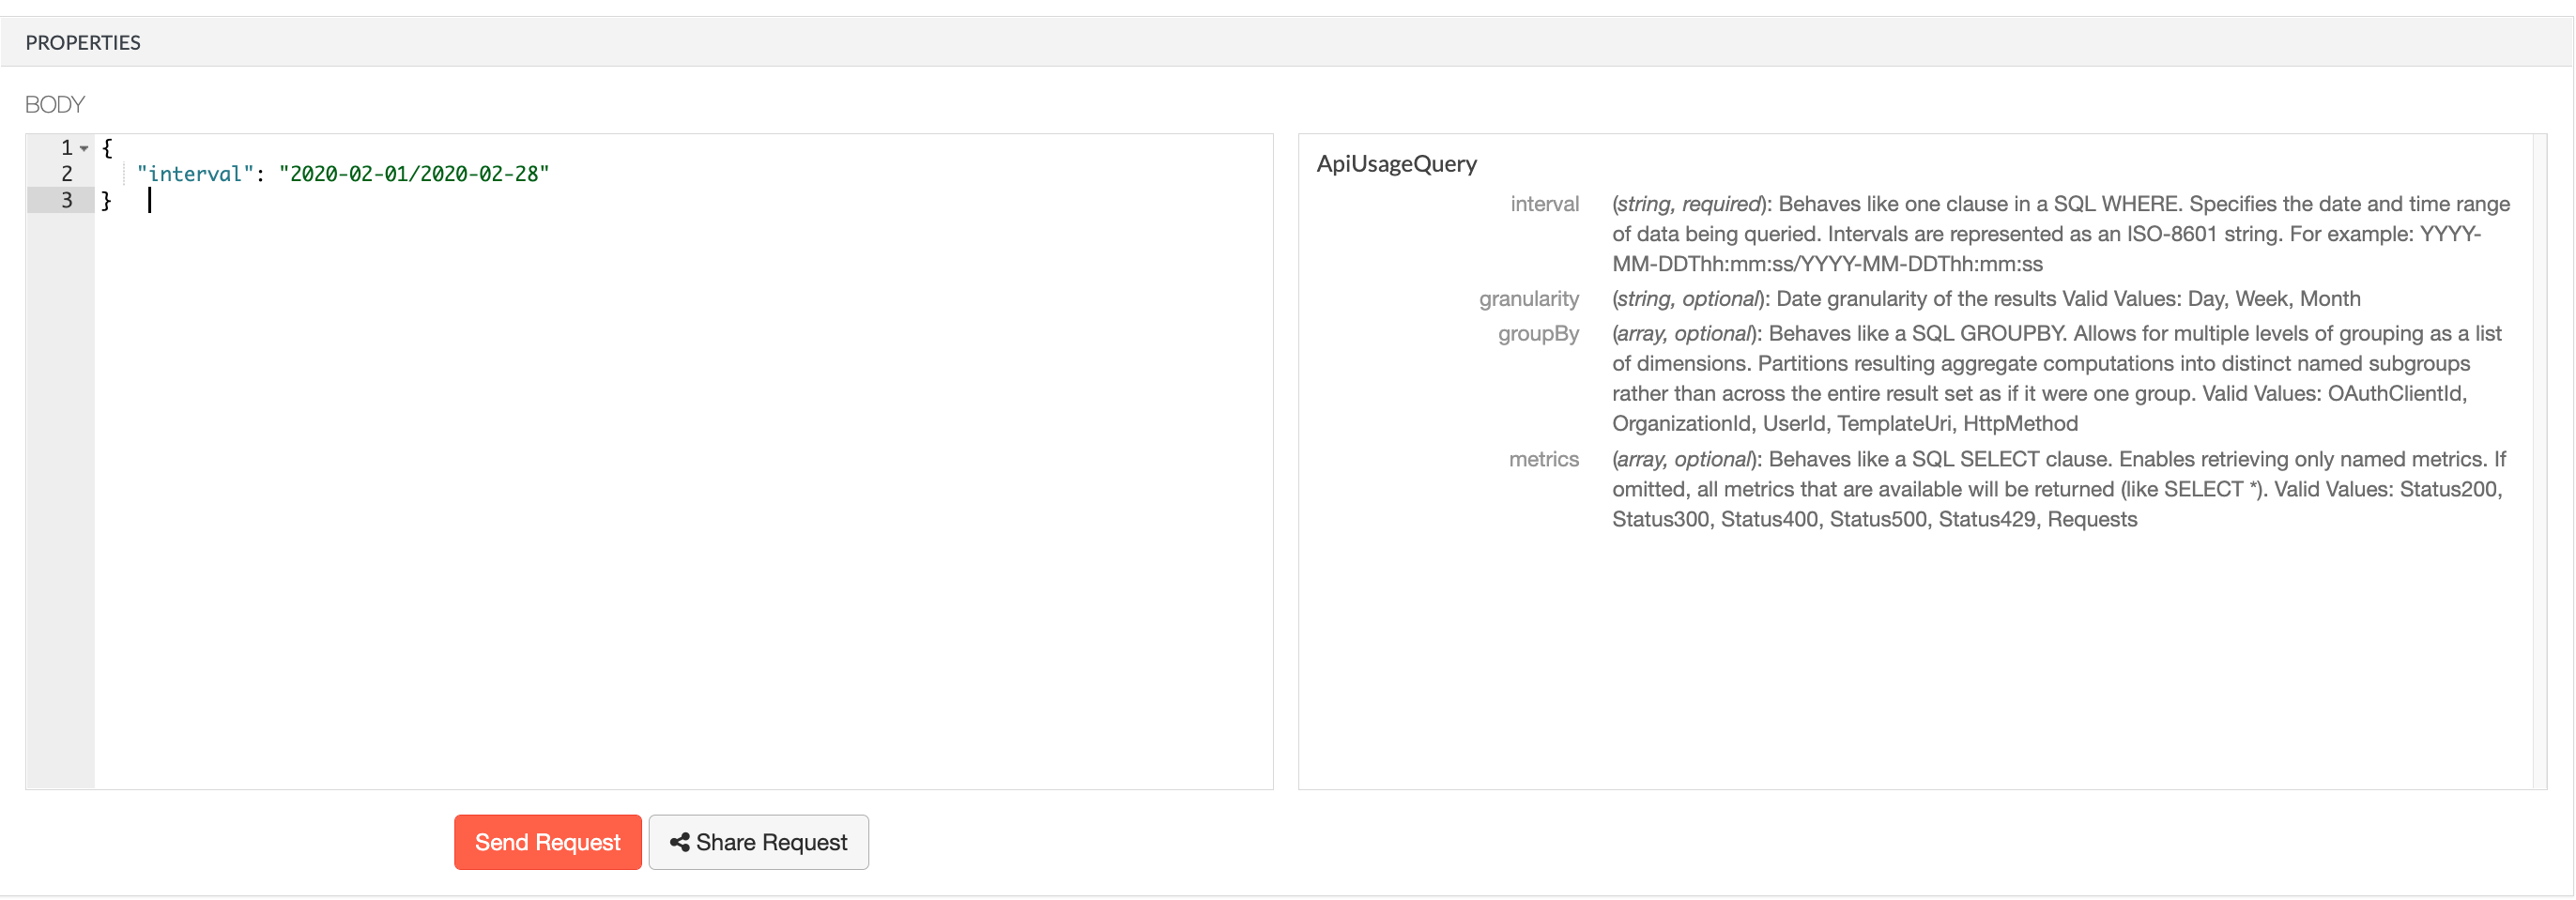Viewport: 2576px width, 900px height.
Task: Click line number 2 in the gutter
Action: point(65,173)
